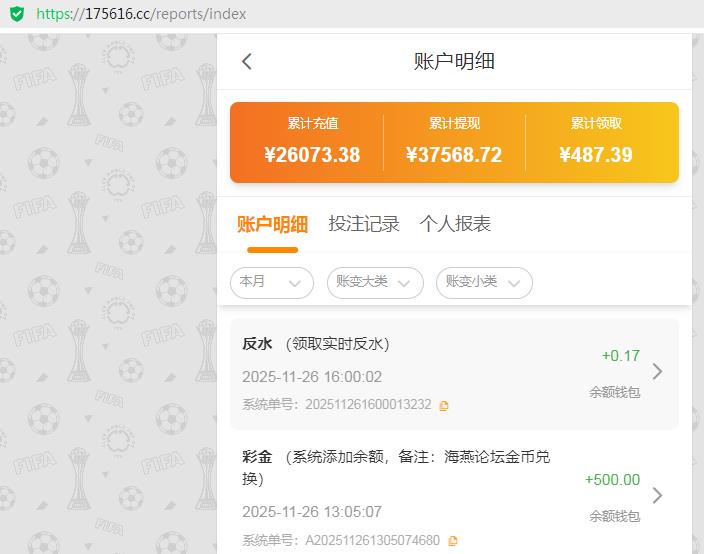The image size is (704, 554).
Task: Click the green shield security icon
Action: 17,14
